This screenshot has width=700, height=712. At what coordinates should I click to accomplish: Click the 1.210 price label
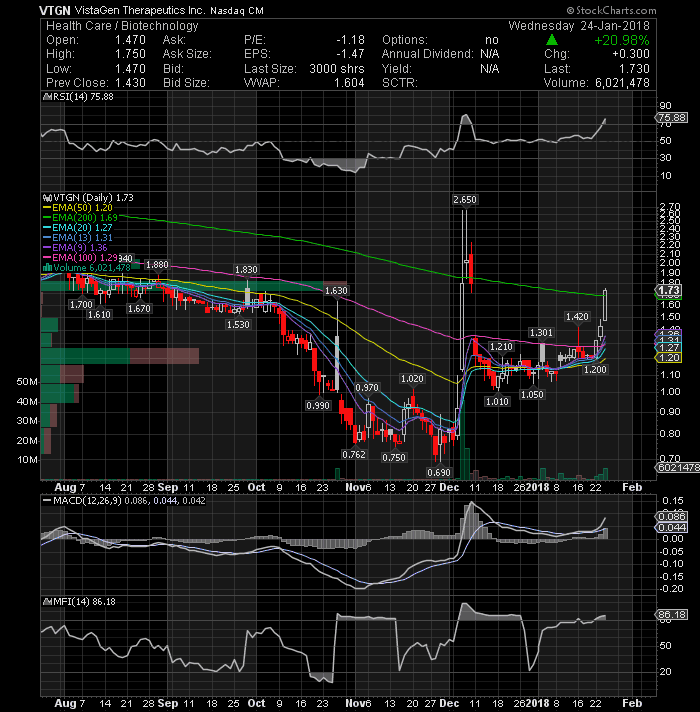click(x=501, y=347)
